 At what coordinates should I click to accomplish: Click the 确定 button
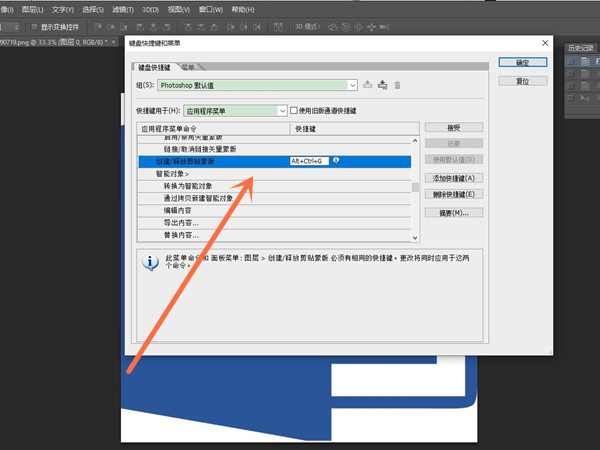pos(522,63)
